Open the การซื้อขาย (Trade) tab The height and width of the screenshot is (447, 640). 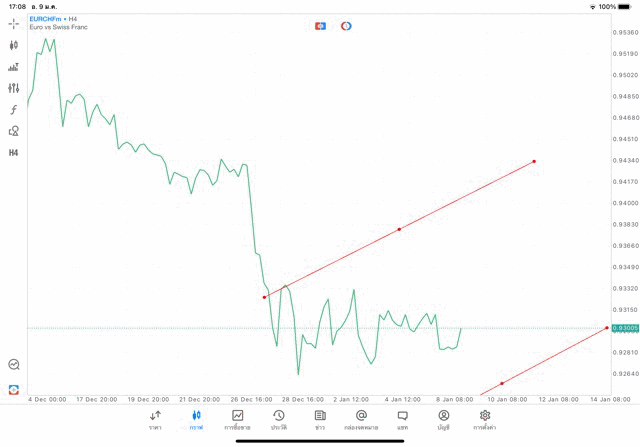click(x=238, y=419)
